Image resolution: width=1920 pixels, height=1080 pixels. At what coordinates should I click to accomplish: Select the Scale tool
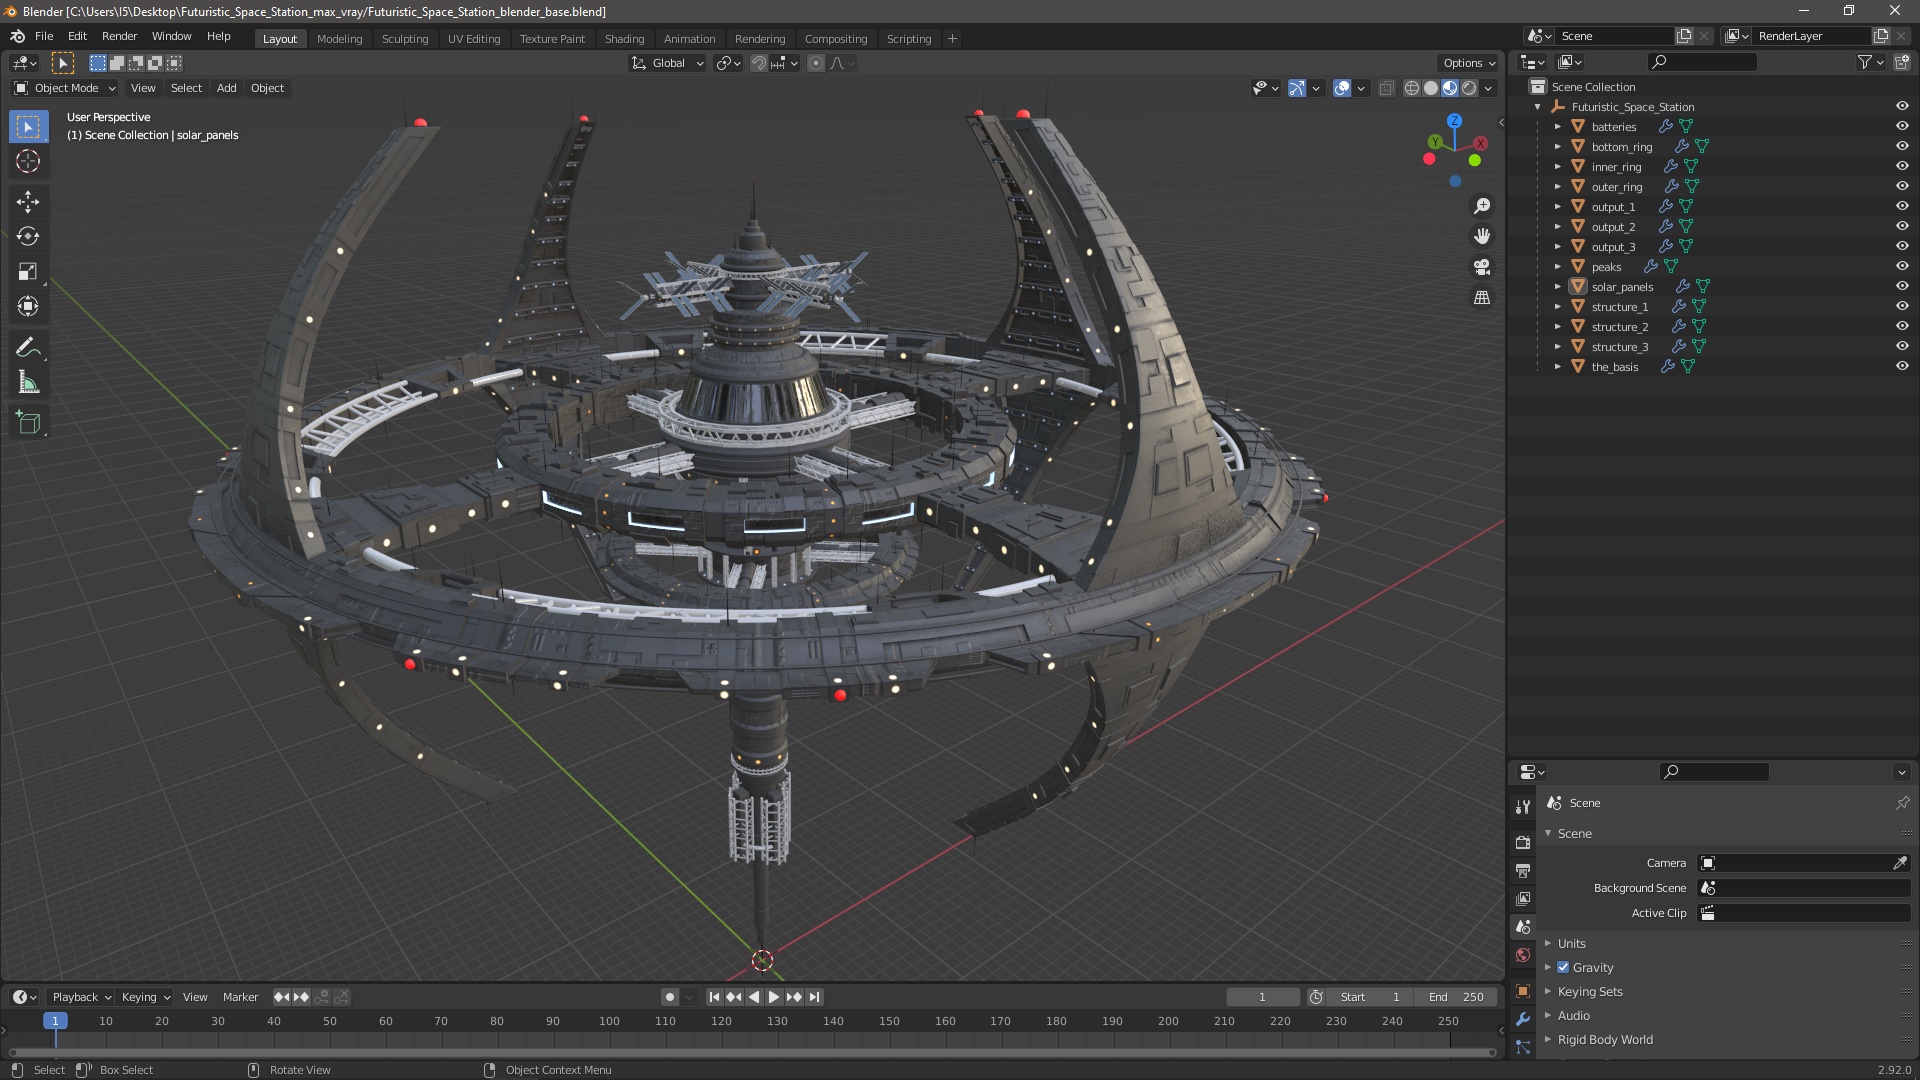(28, 271)
